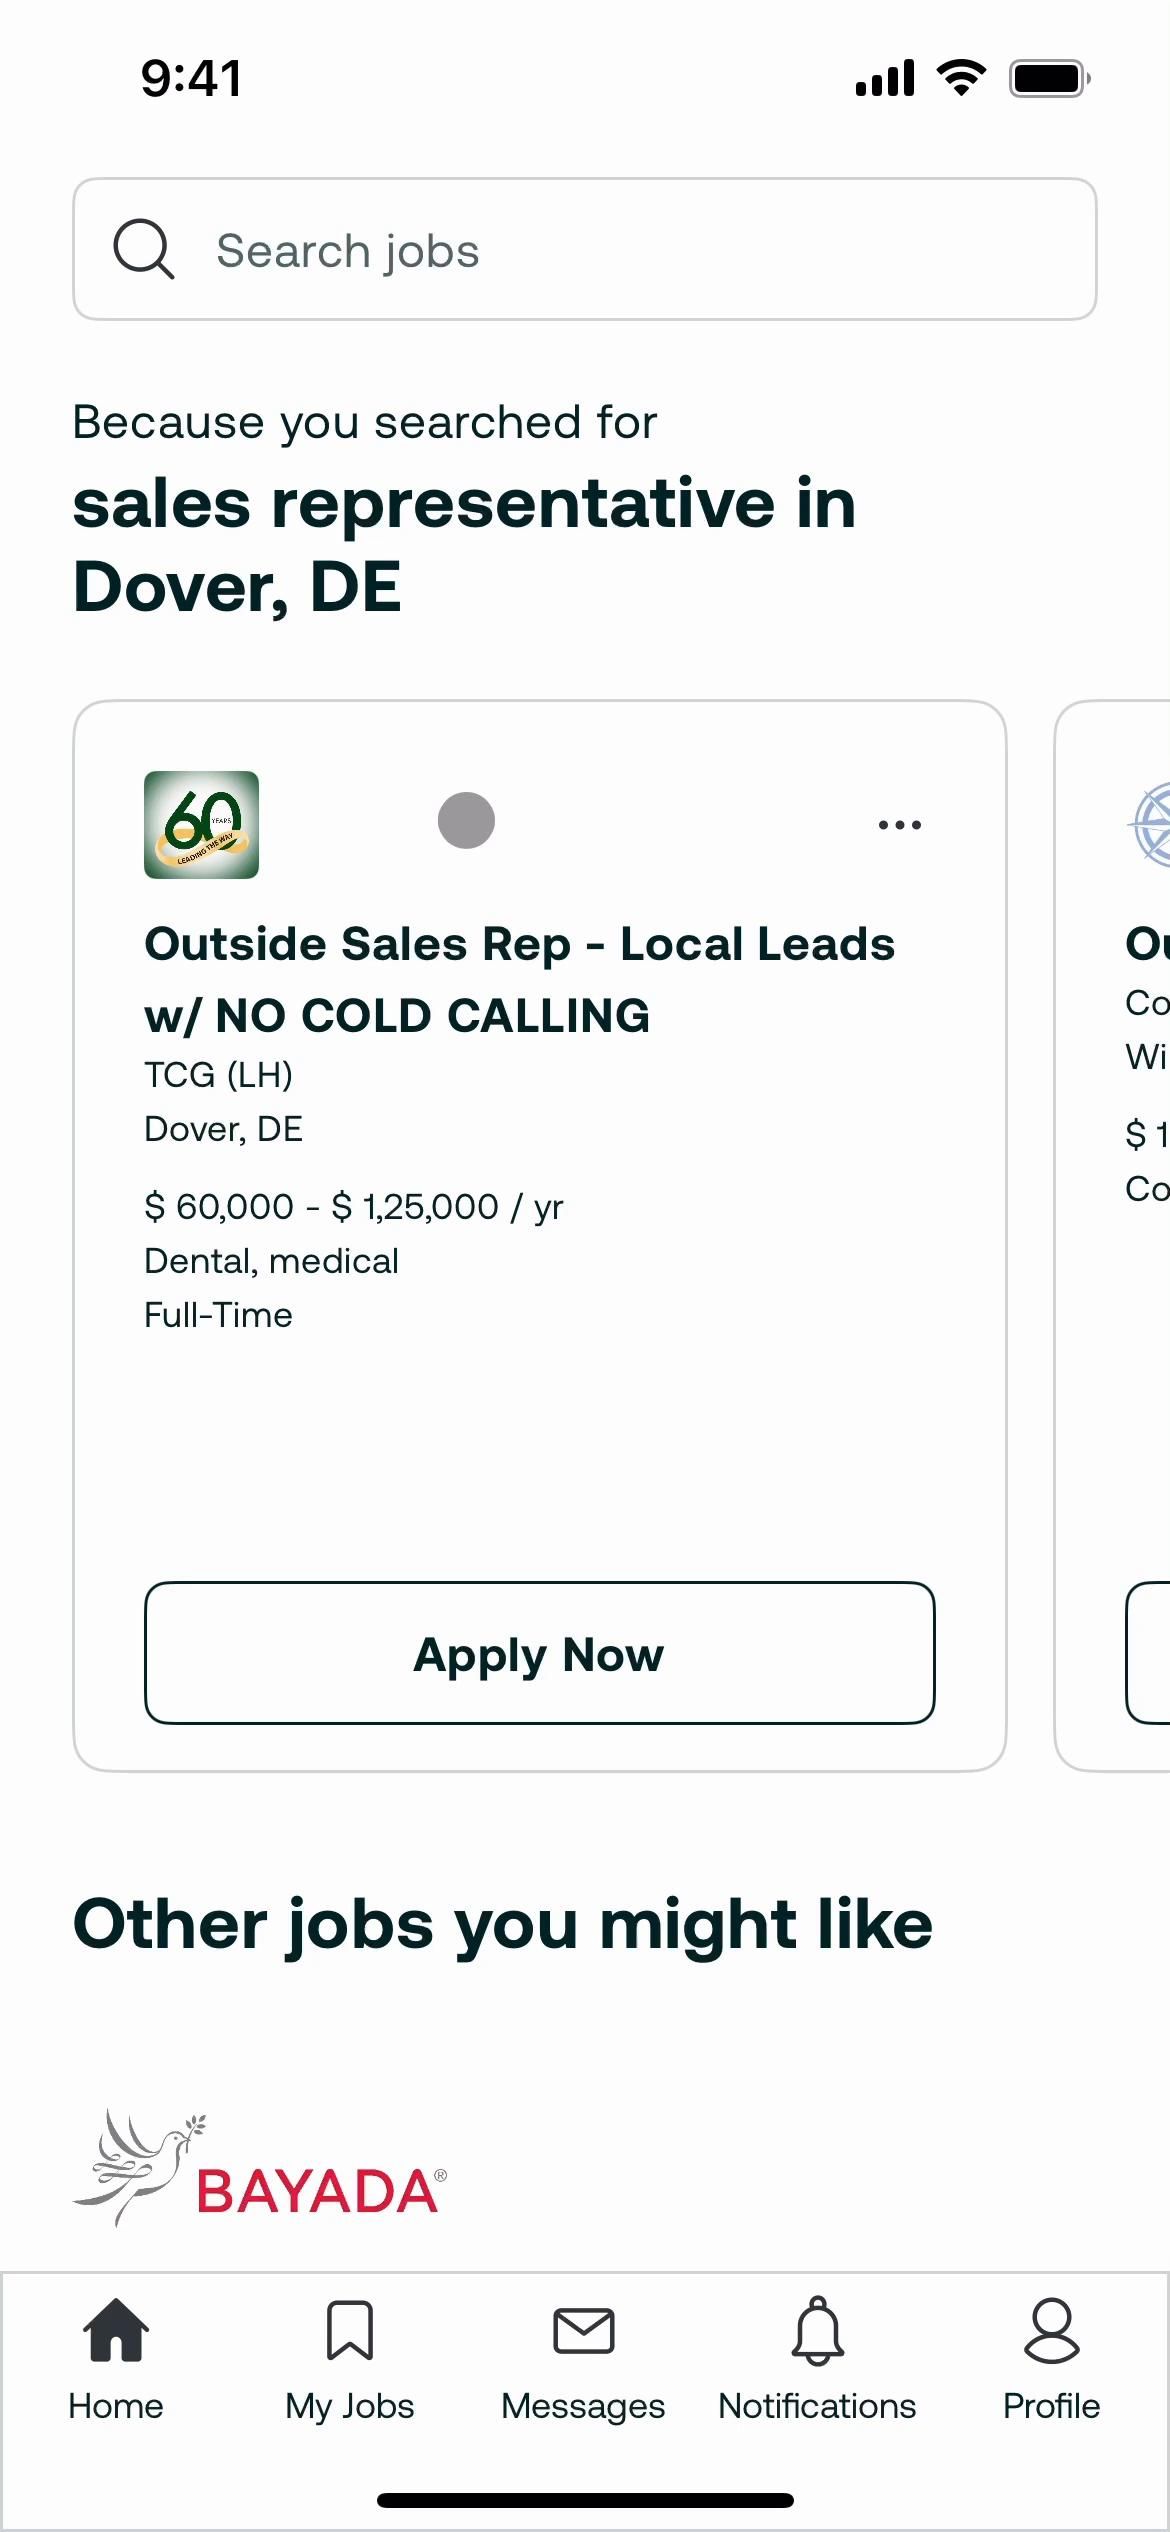This screenshot has height=2532, width=1170.
Task: Tap the Wi-Fi status icon
Action: click(961, 78)
